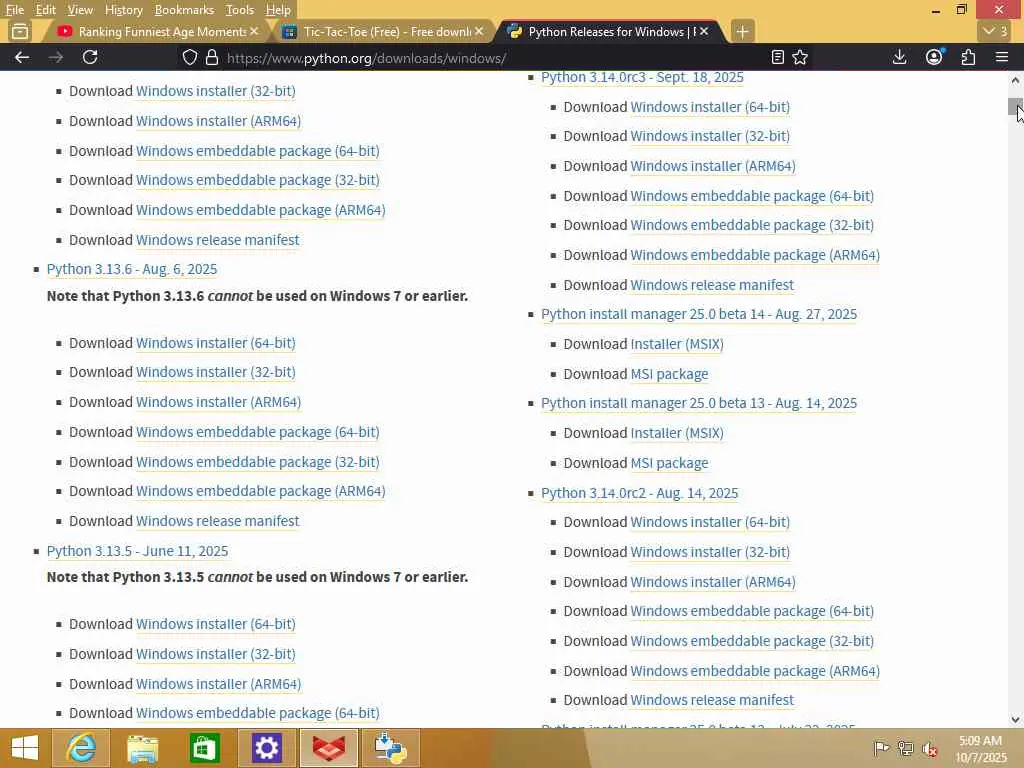Click the site padlock security icon

[212, 57]
